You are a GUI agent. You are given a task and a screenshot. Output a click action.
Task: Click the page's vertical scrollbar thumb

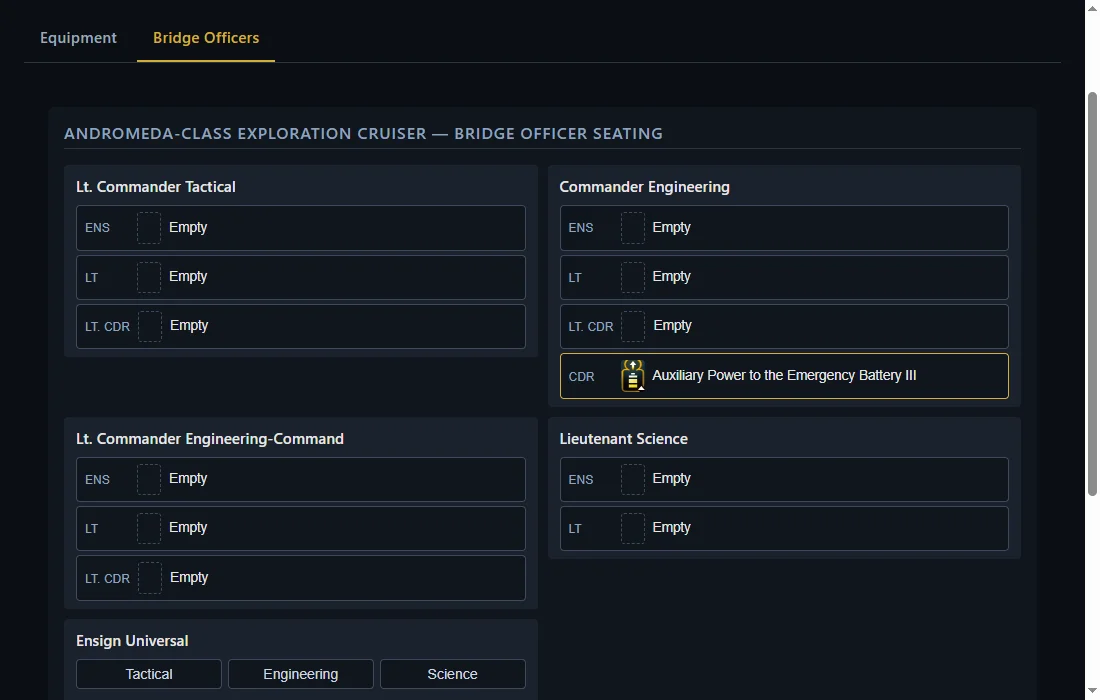pos(1092,294)
